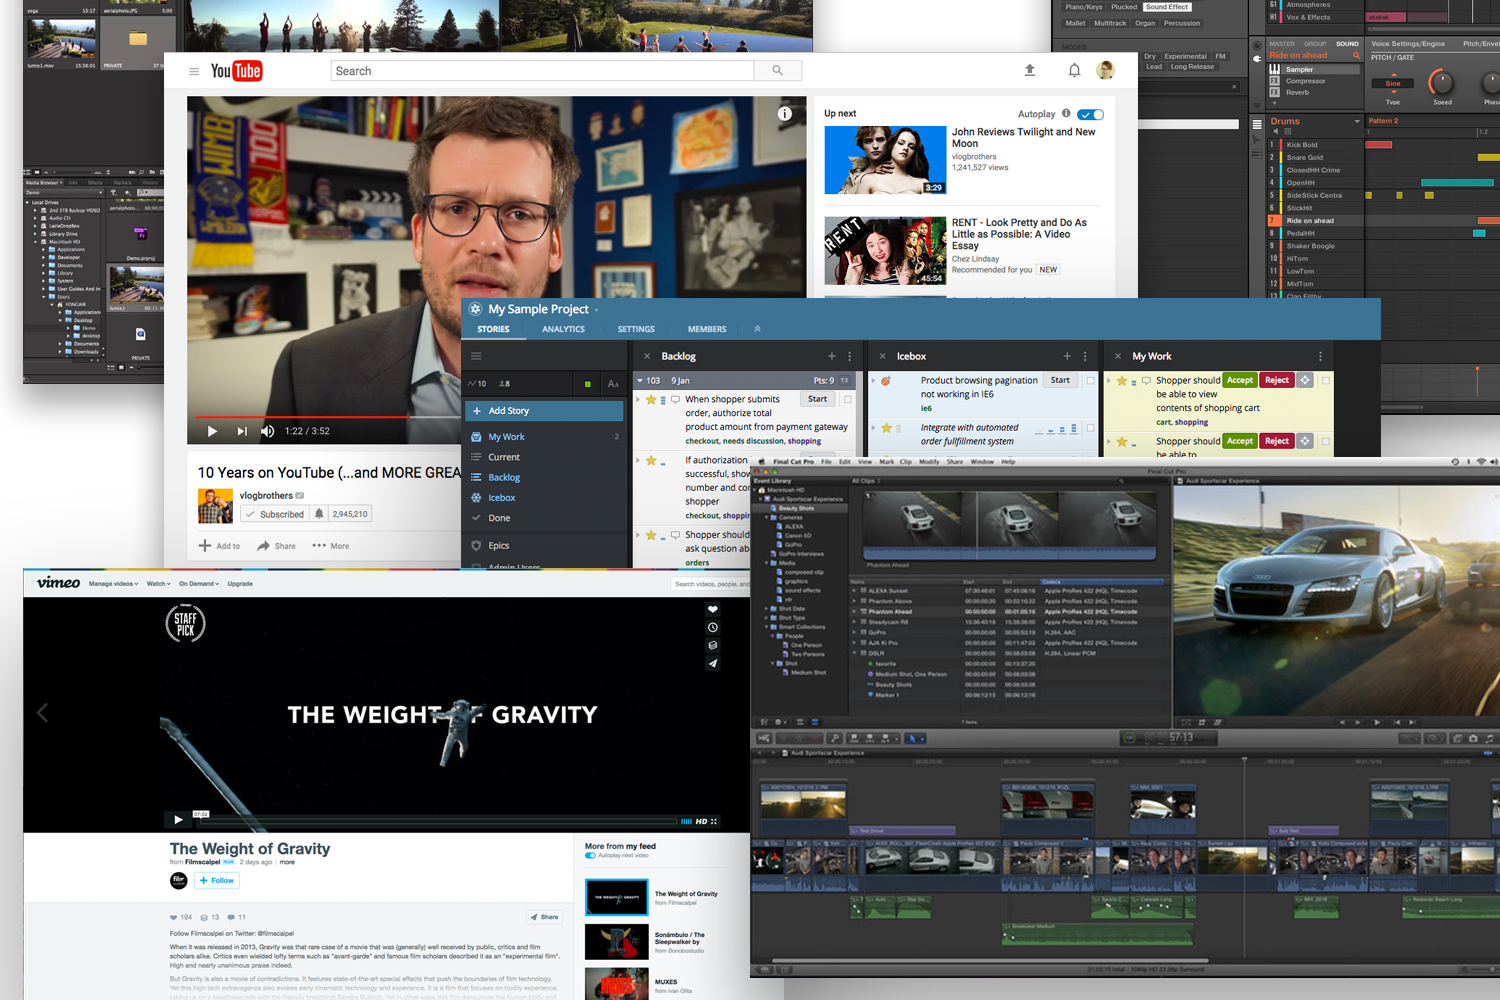
Task: Skip to next YouTube video
Action: pyautogui.click(x=241, y=431)
